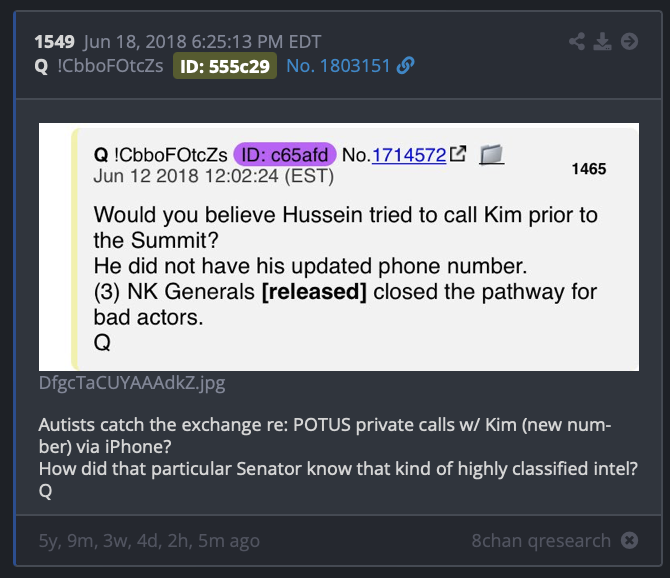Open embedded post link 1714572
The image size is (670, 578).
click(409, 155)
